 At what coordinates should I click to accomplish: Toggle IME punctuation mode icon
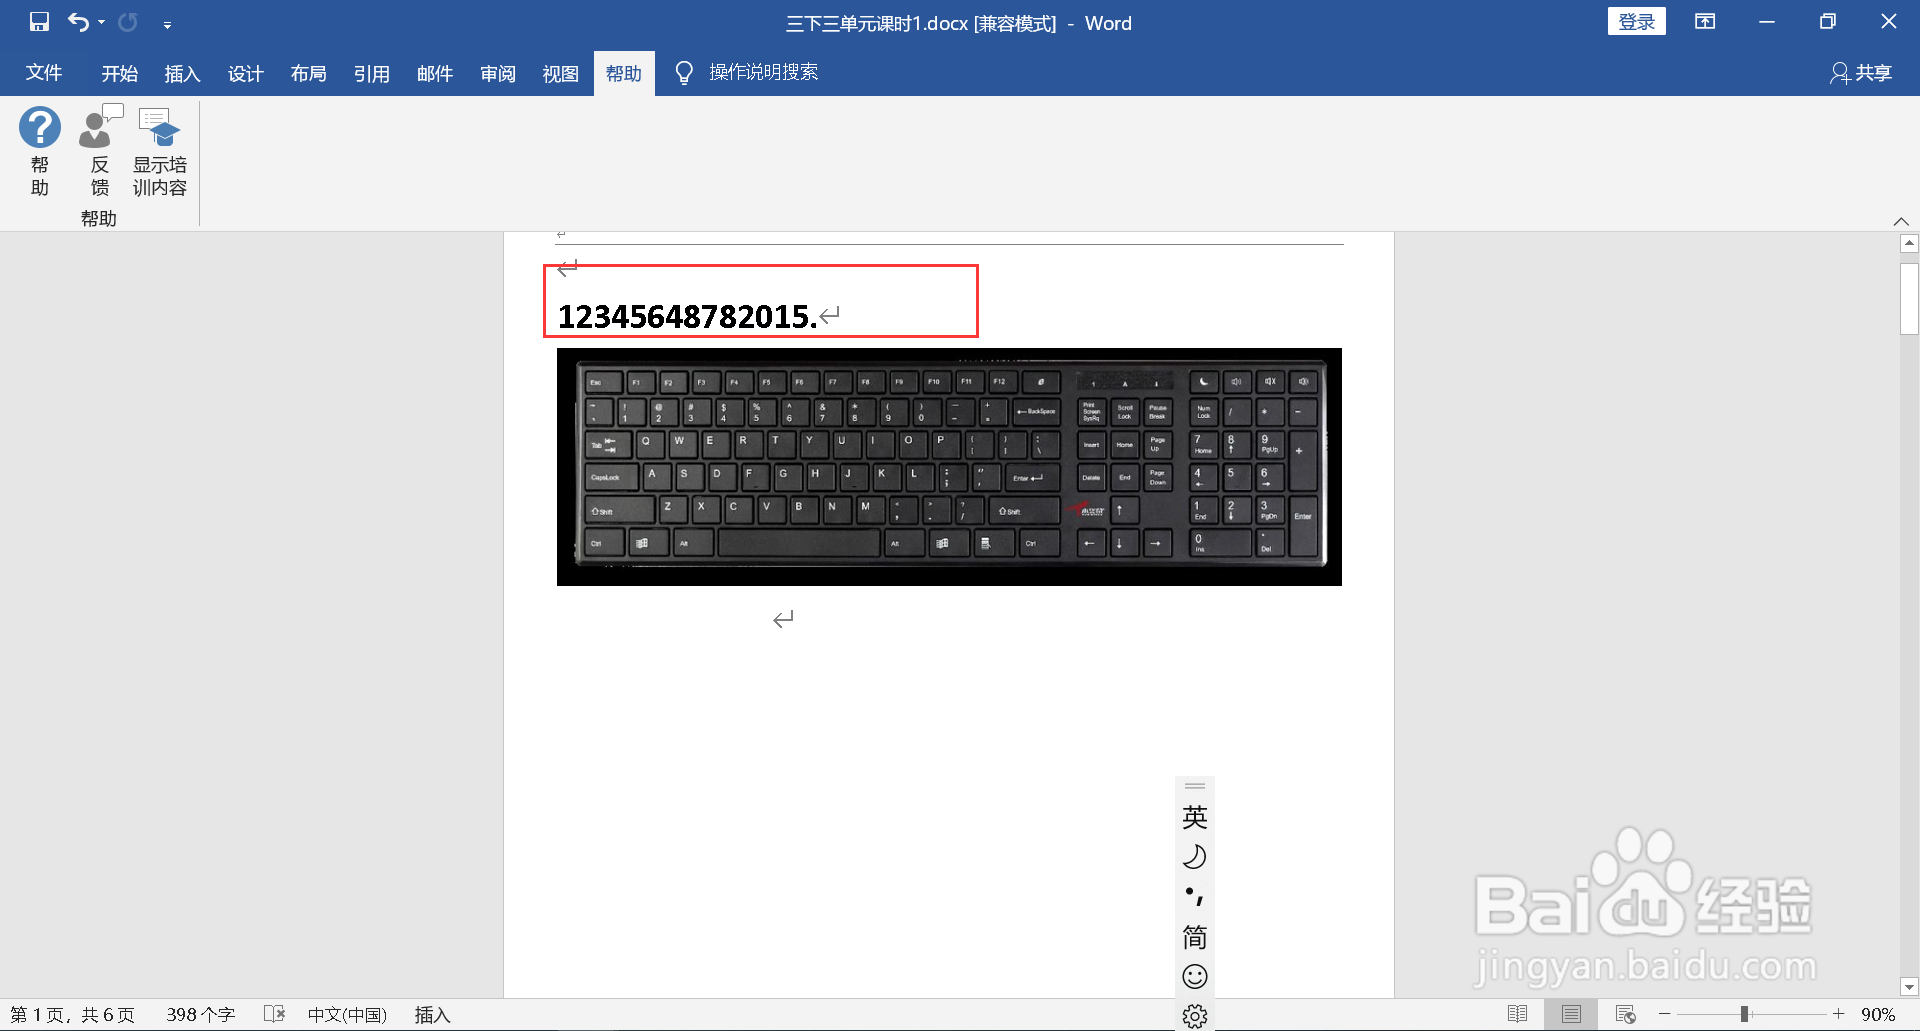(1195, 896)
